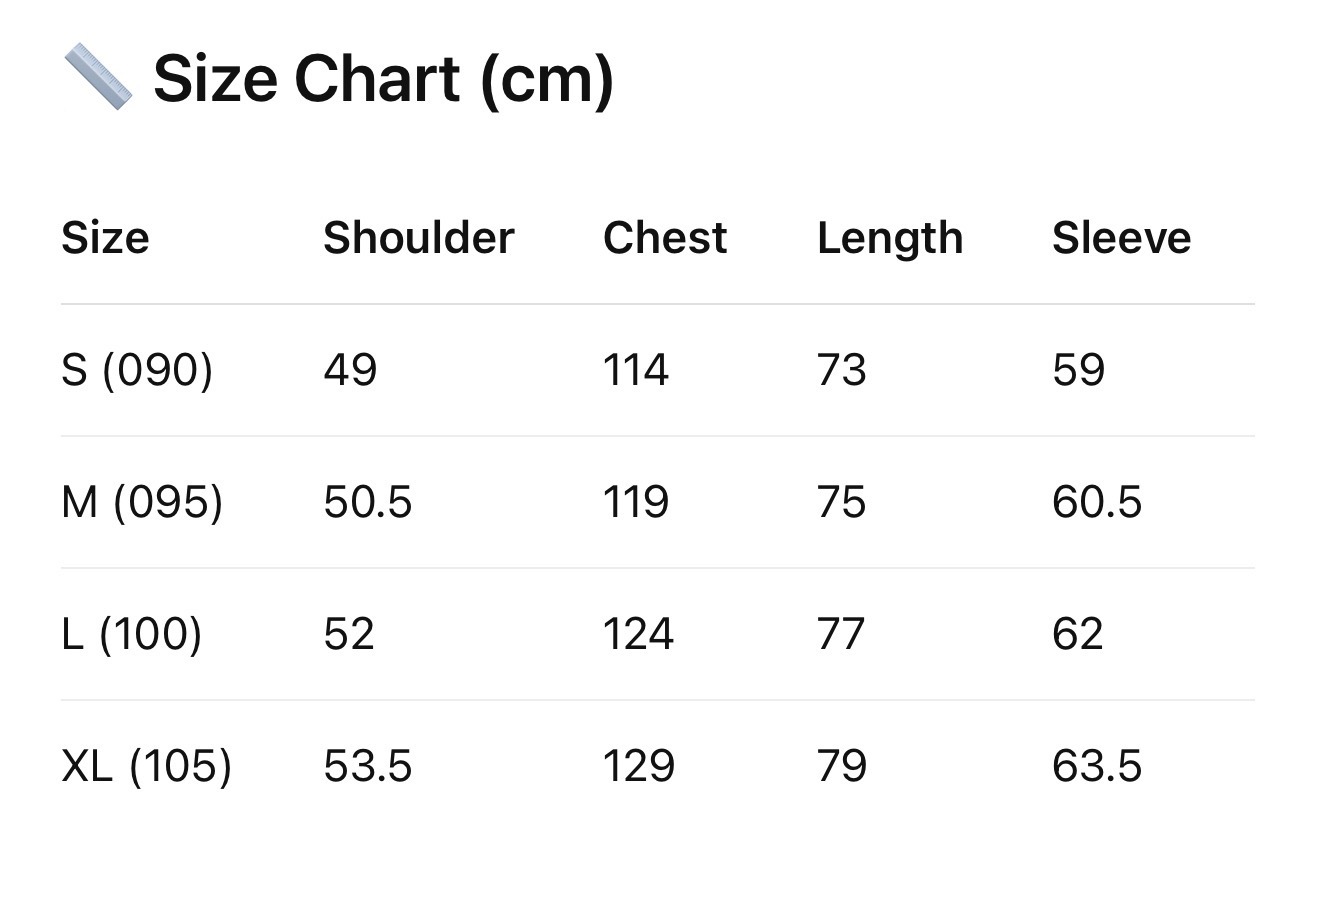Choose the L (100) size row label
The width and height of the screenshot is (1320, 912).
click(x=131, y=634)
